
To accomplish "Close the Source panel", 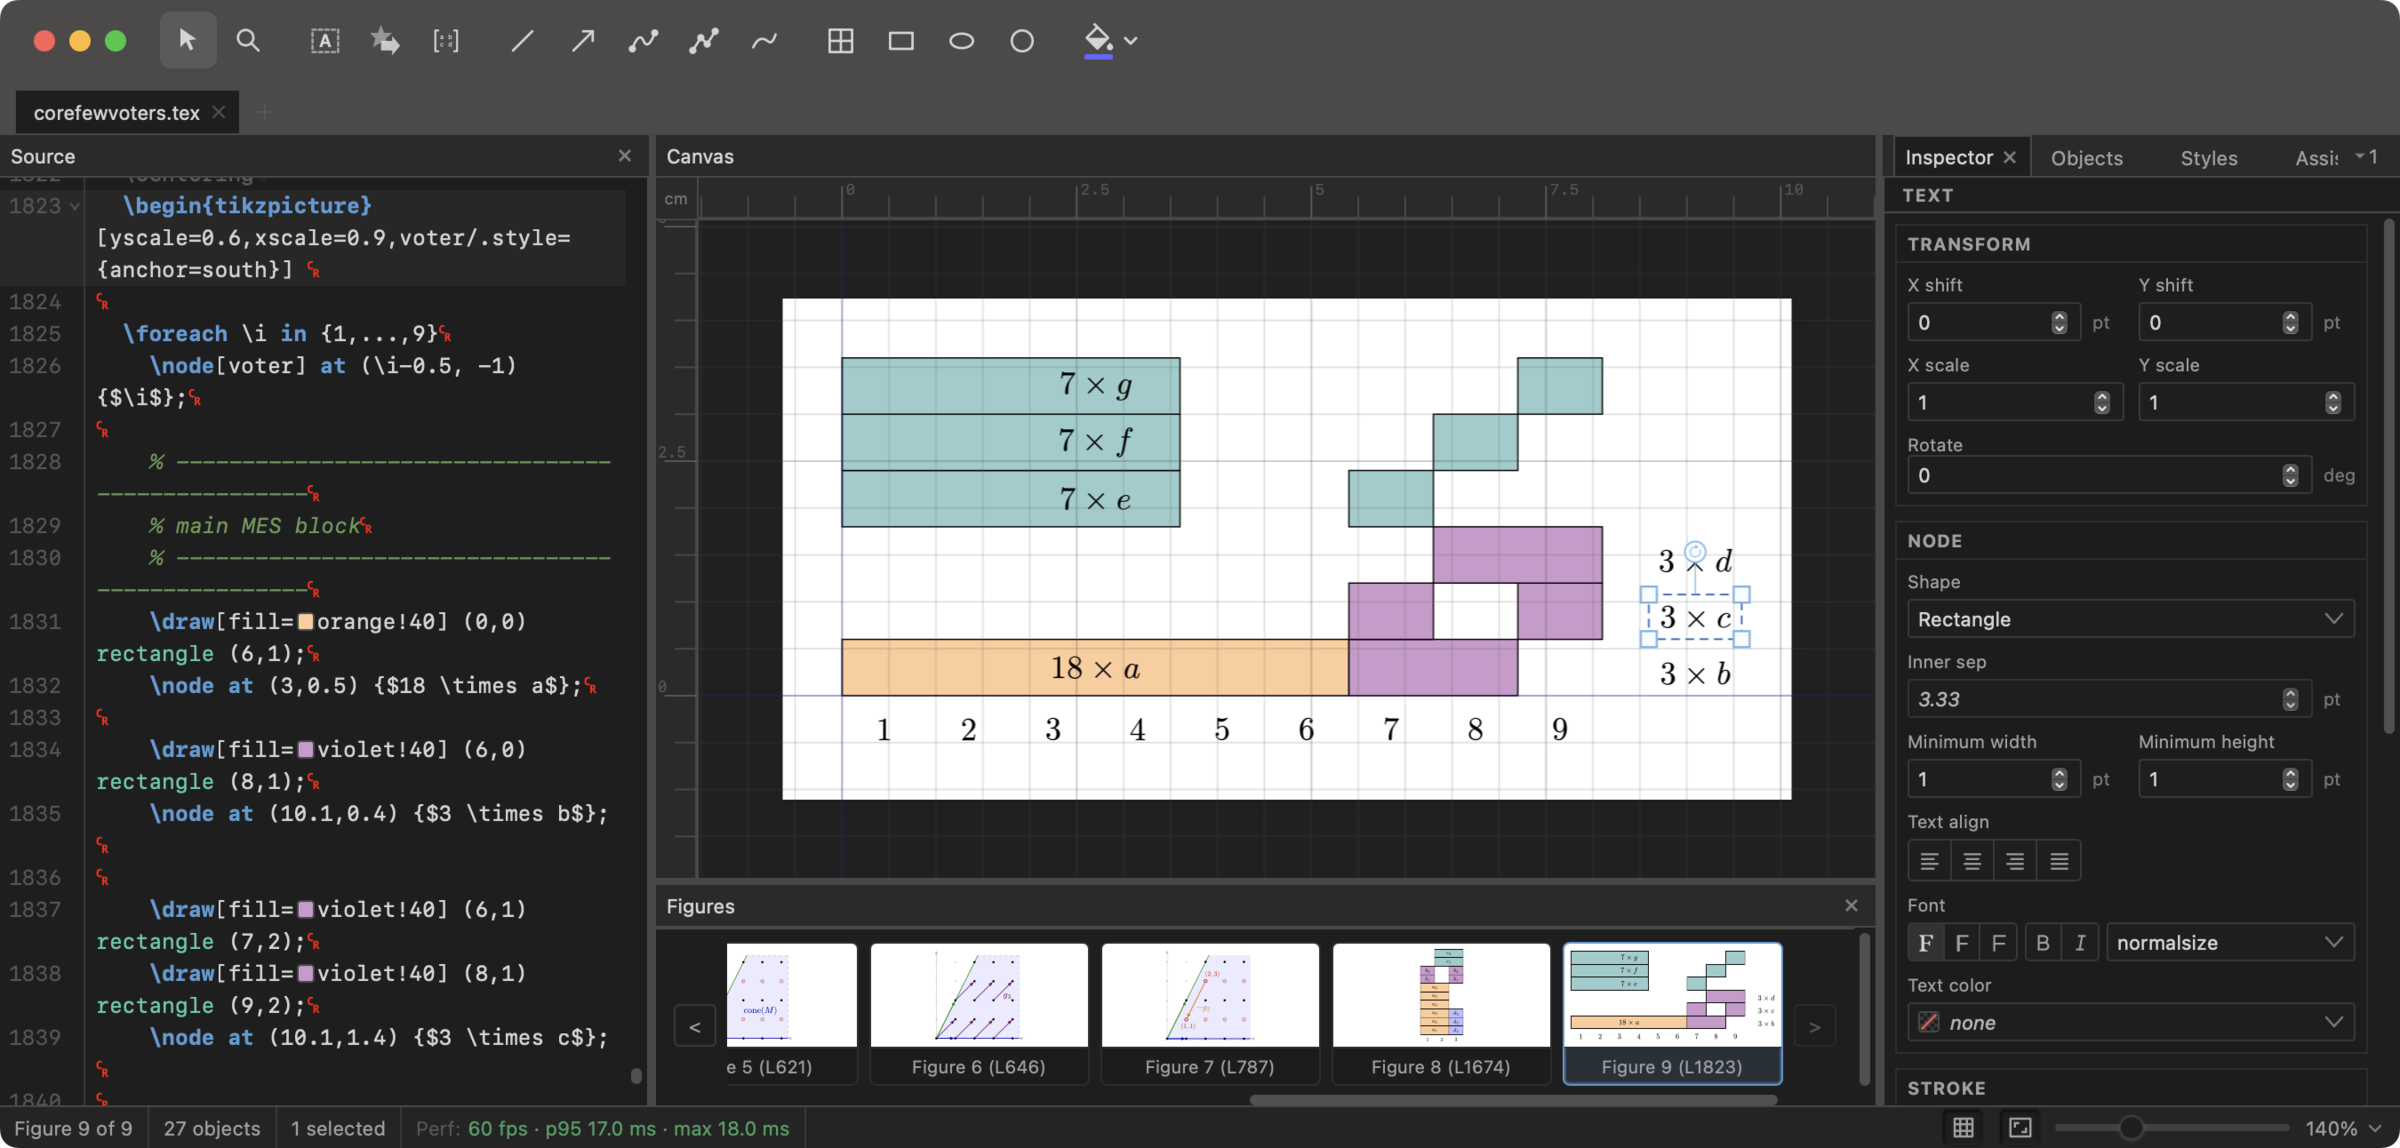I will [625, 156].
